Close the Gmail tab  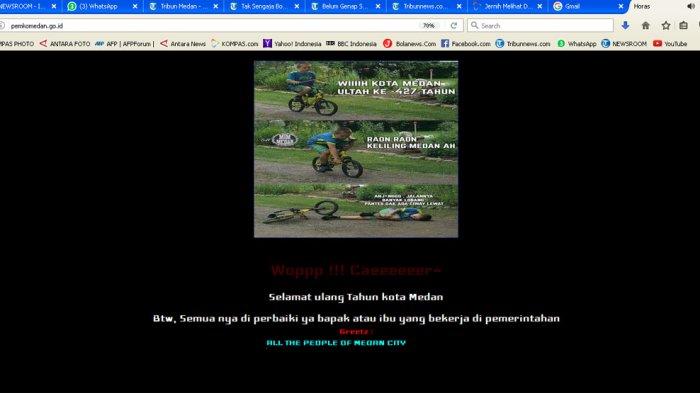pos(621,6)
